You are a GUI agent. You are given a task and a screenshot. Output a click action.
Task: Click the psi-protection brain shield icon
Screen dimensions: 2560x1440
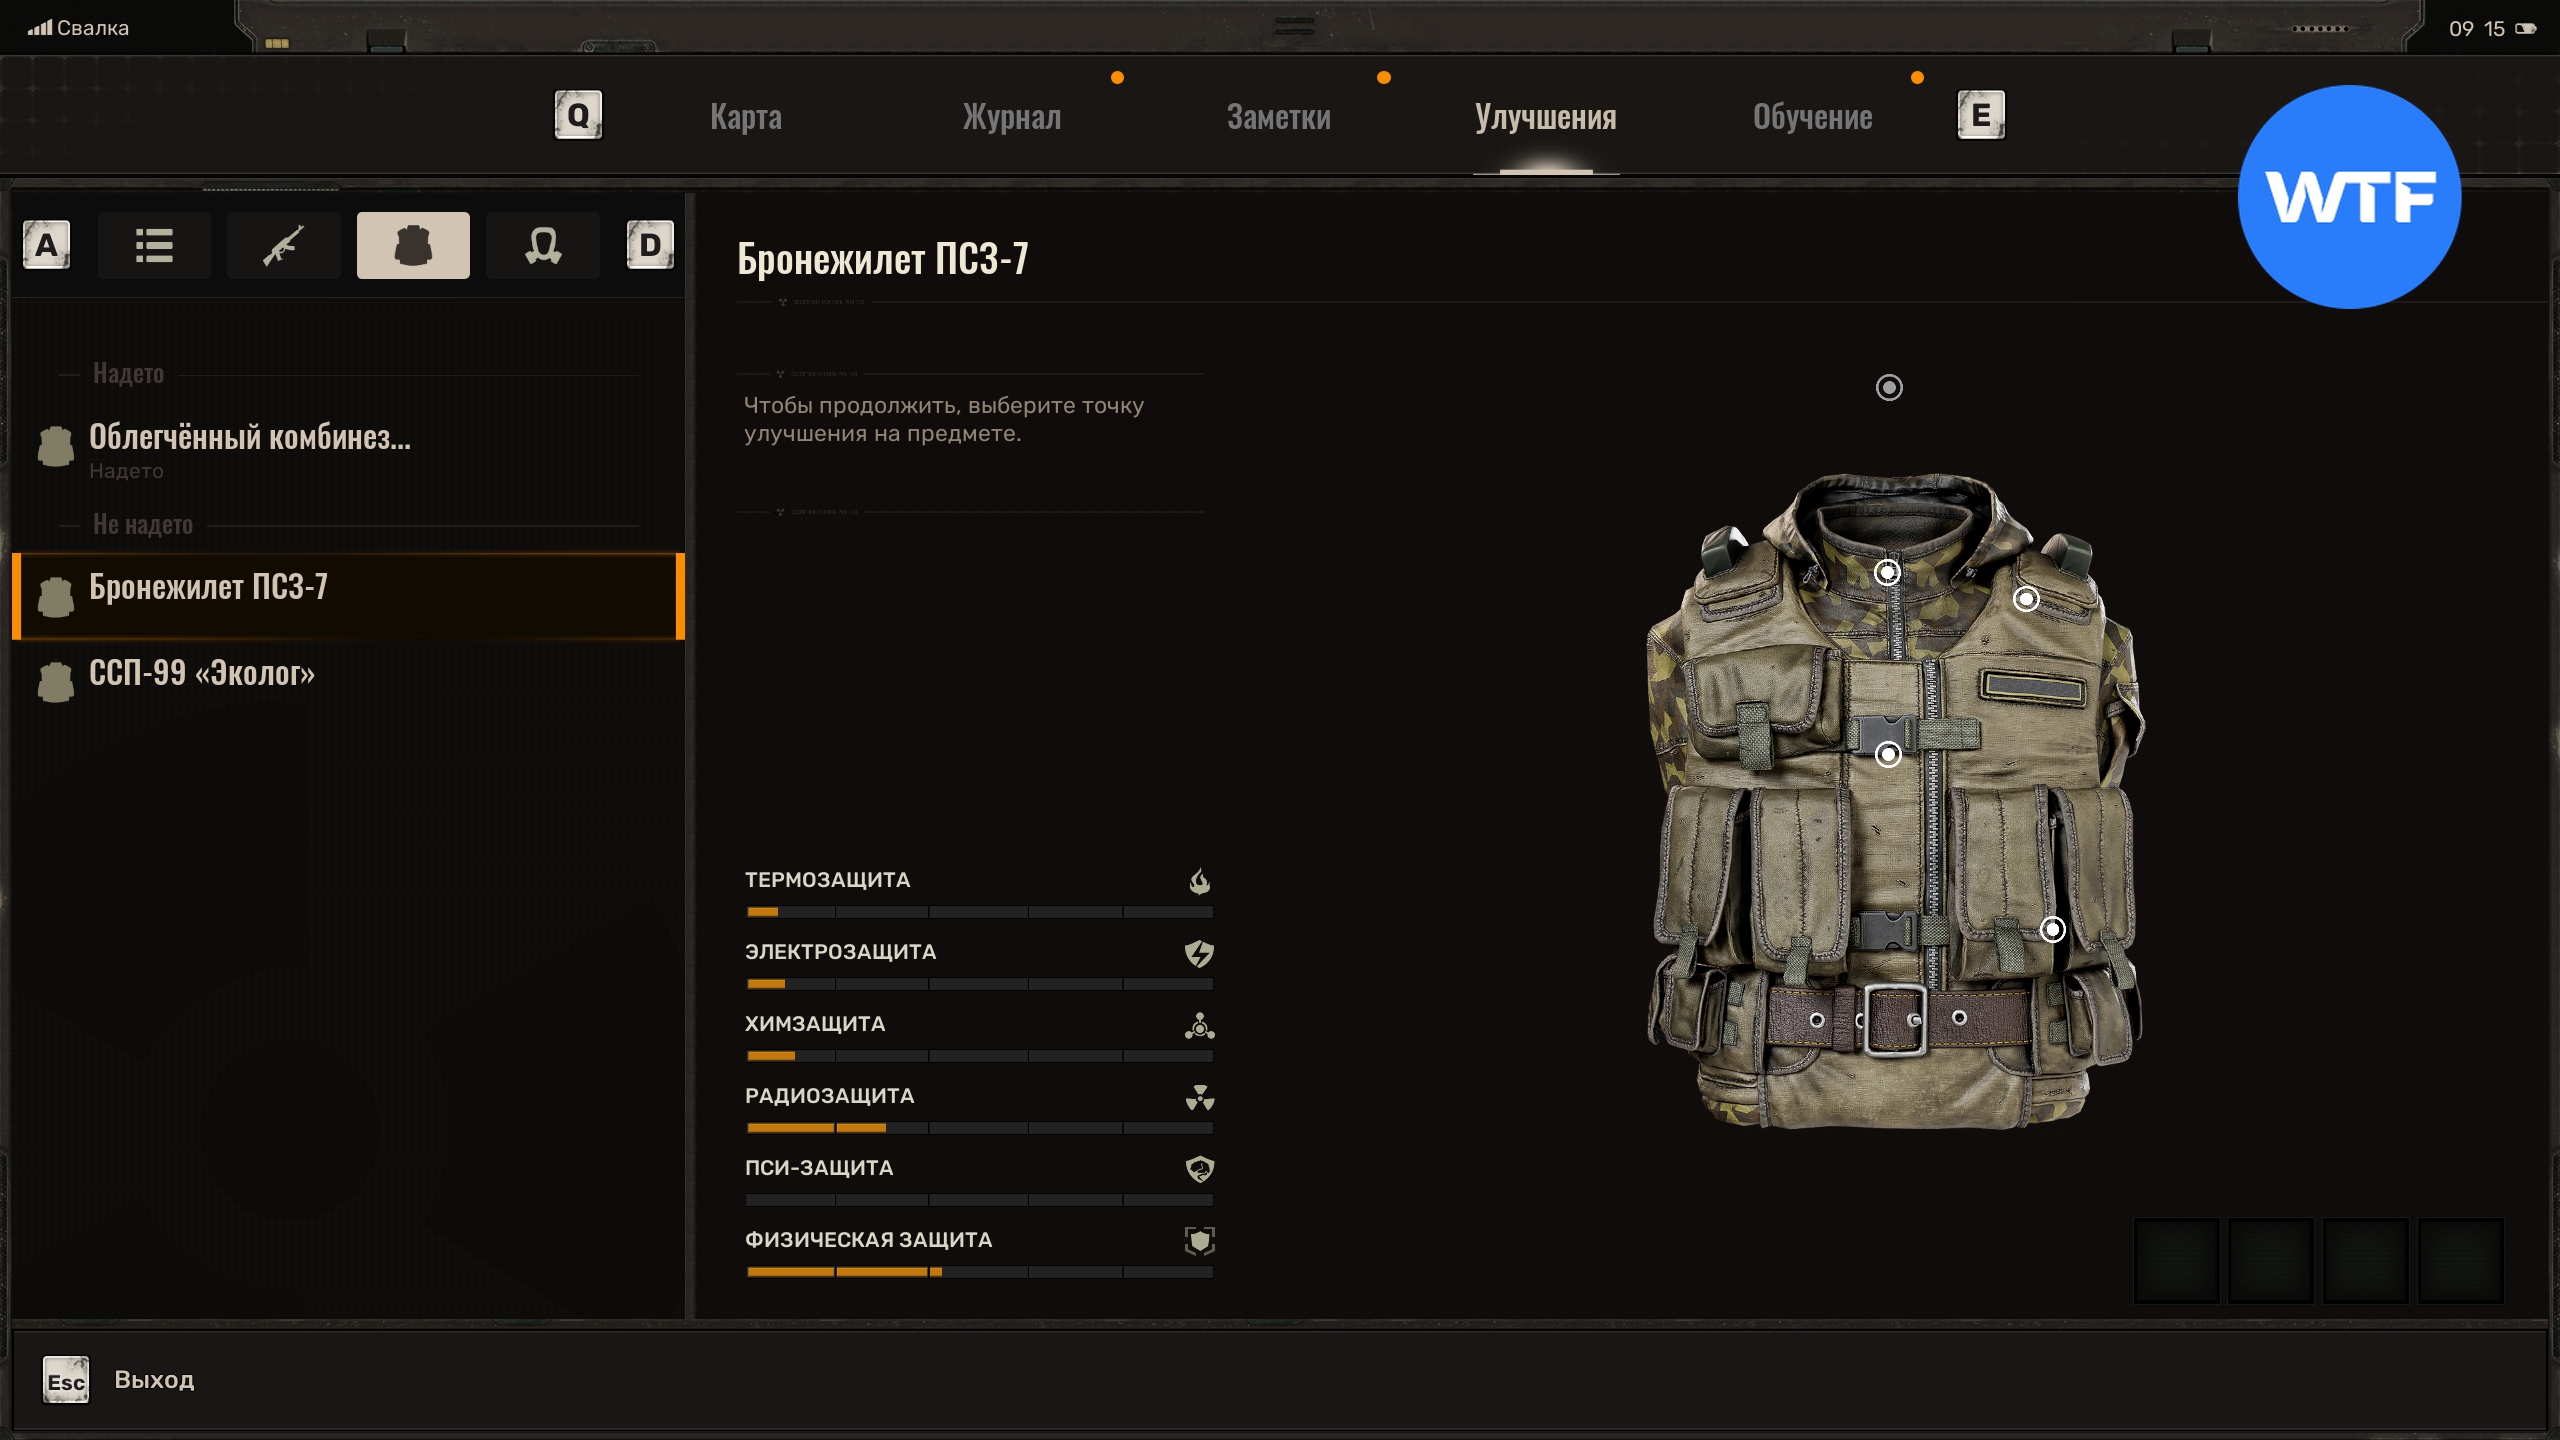1199,1169
